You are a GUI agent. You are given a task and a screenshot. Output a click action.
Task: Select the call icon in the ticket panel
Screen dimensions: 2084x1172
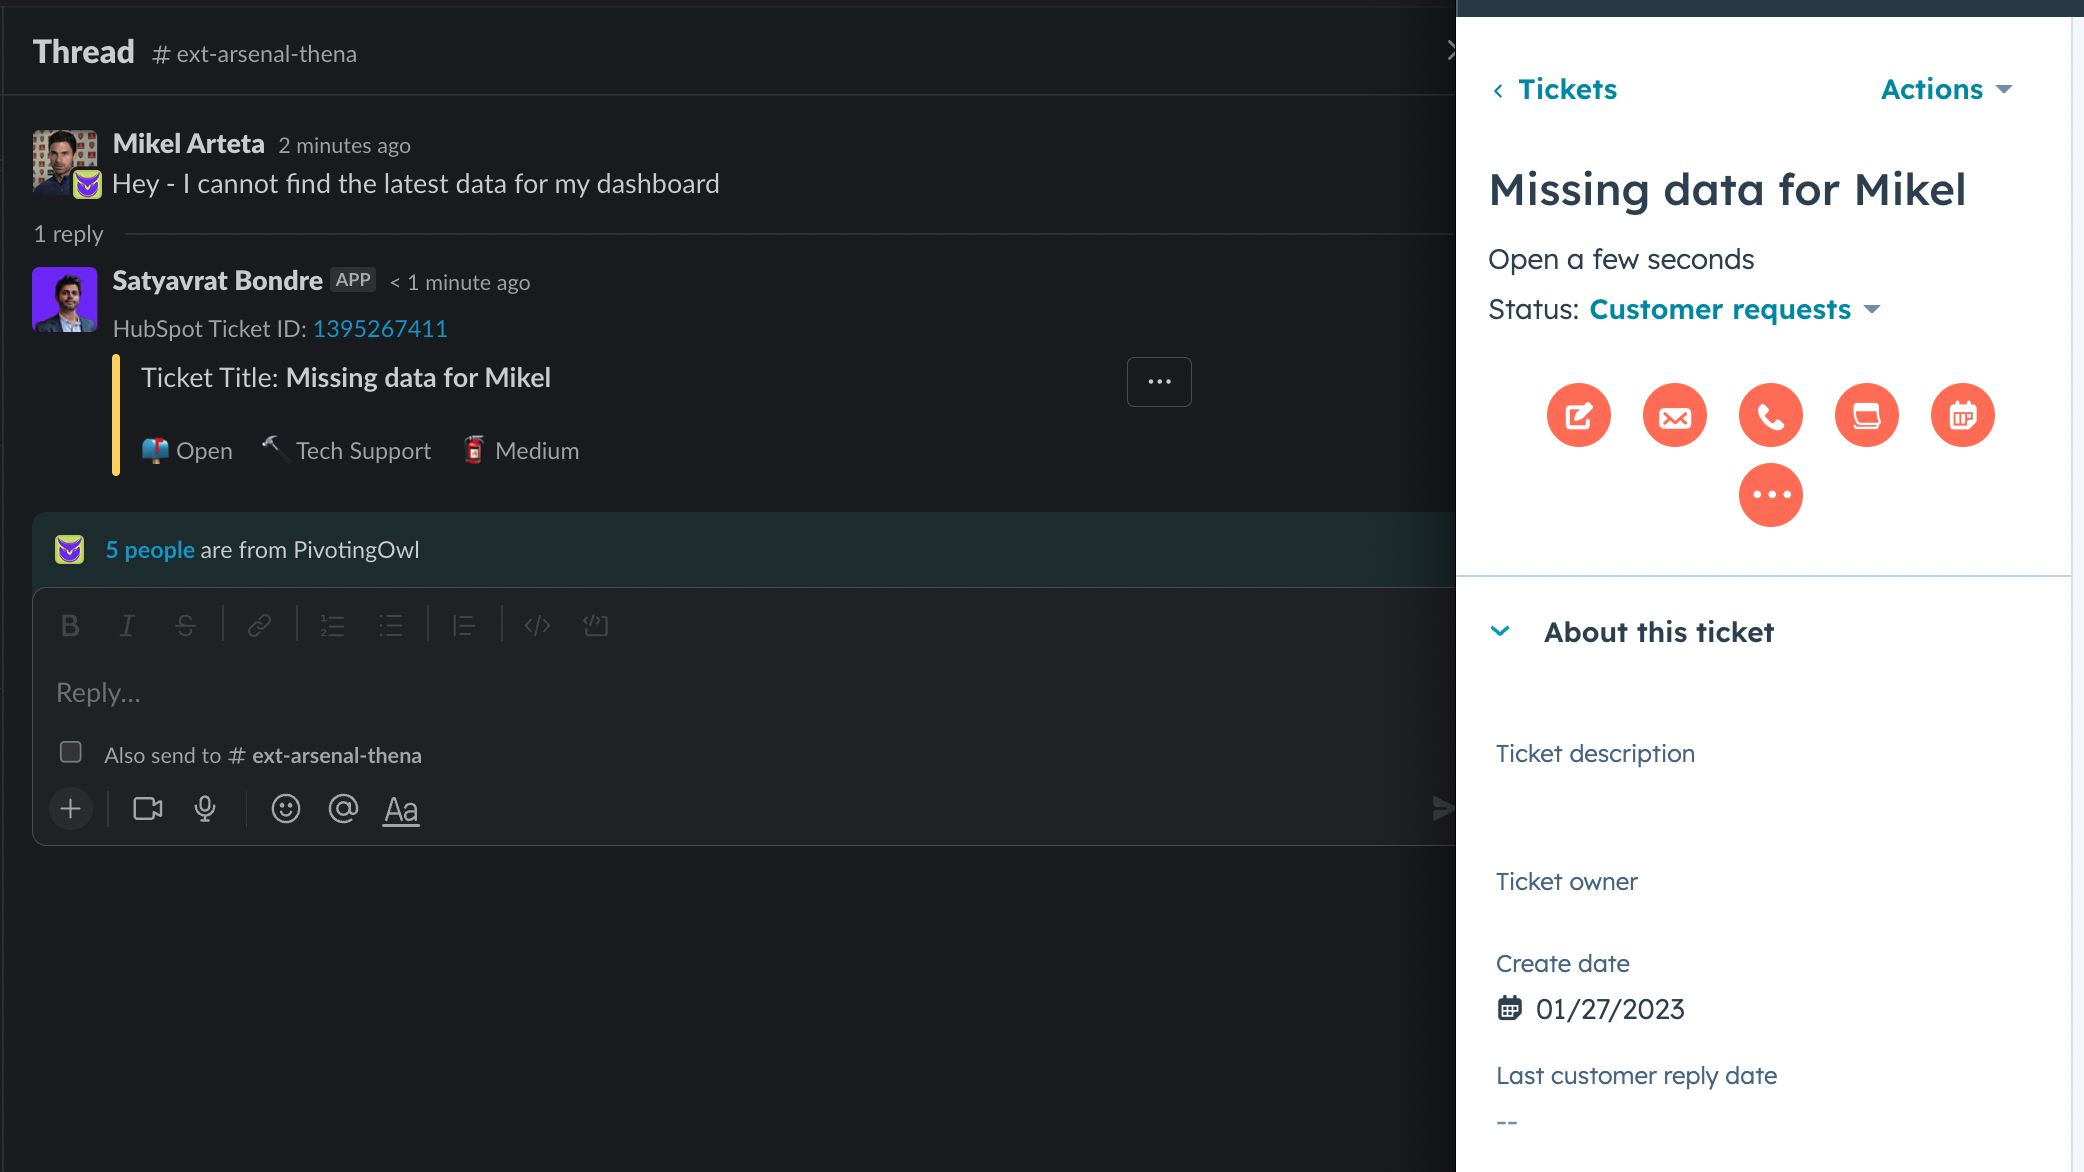coord(1770,415)
